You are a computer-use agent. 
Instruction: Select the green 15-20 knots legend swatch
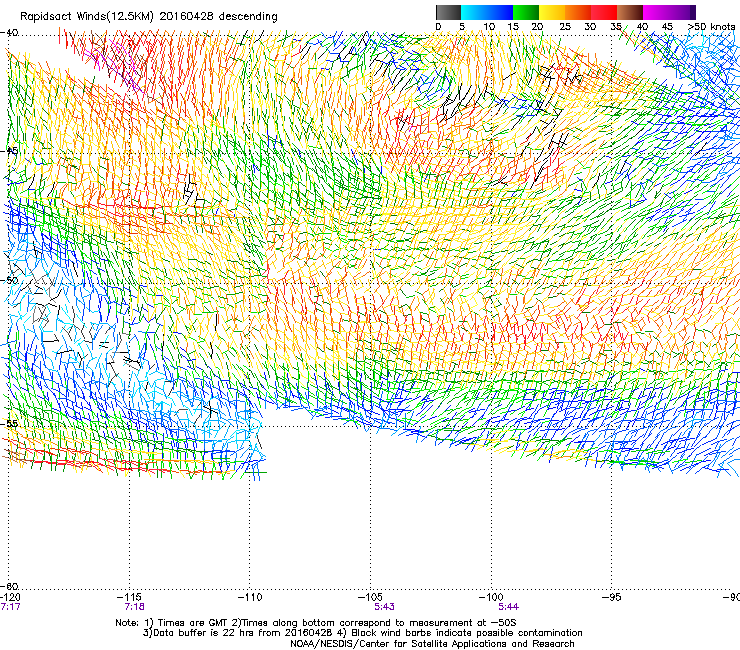(x=526, y=12)
